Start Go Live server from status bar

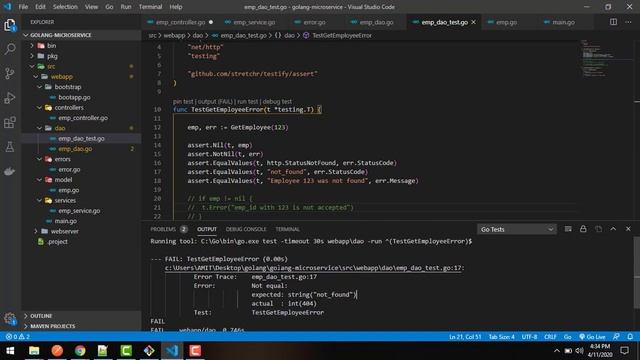592,337
